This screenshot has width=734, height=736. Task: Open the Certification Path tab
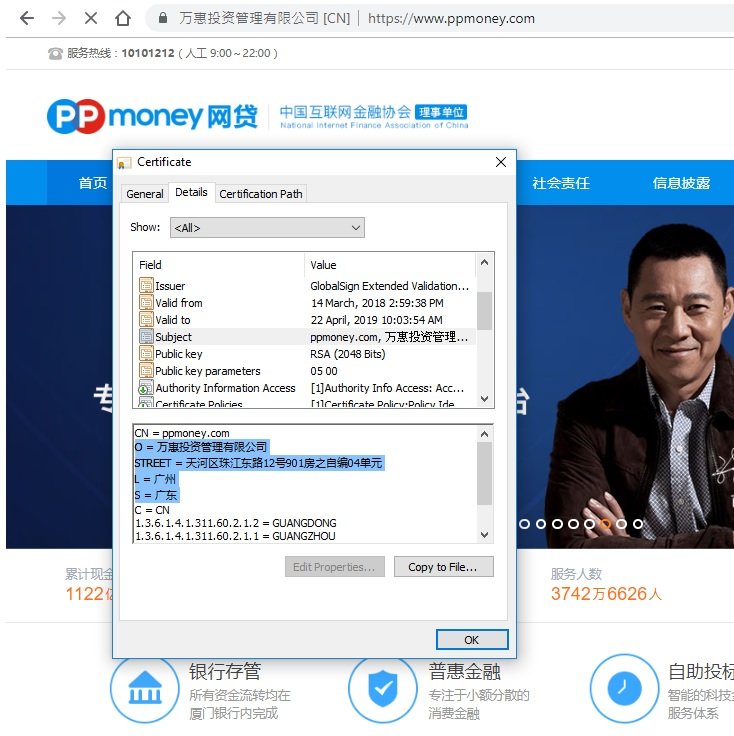coord(261,194)
